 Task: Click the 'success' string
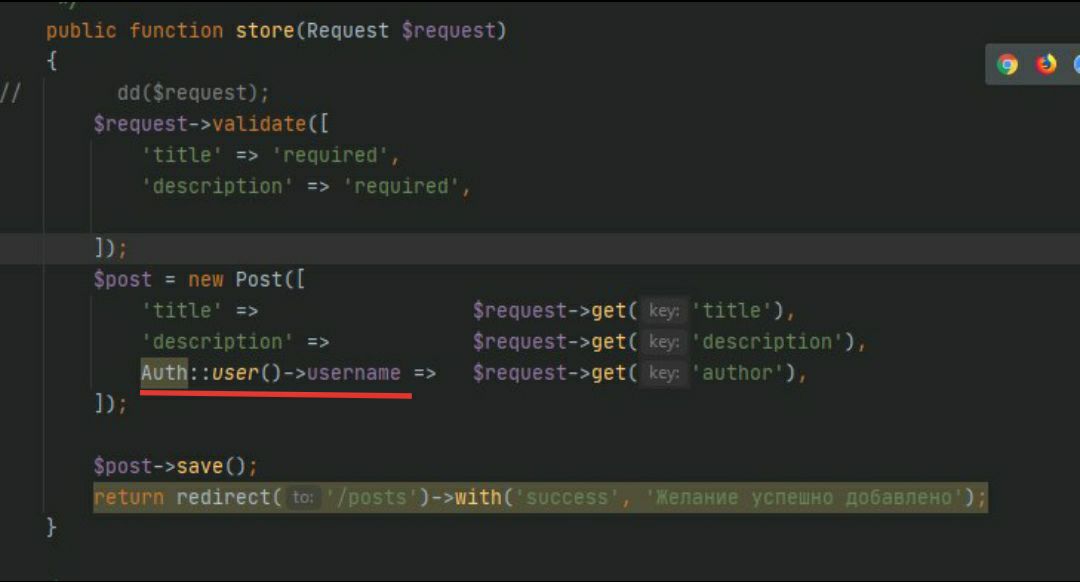click(567, 497)
